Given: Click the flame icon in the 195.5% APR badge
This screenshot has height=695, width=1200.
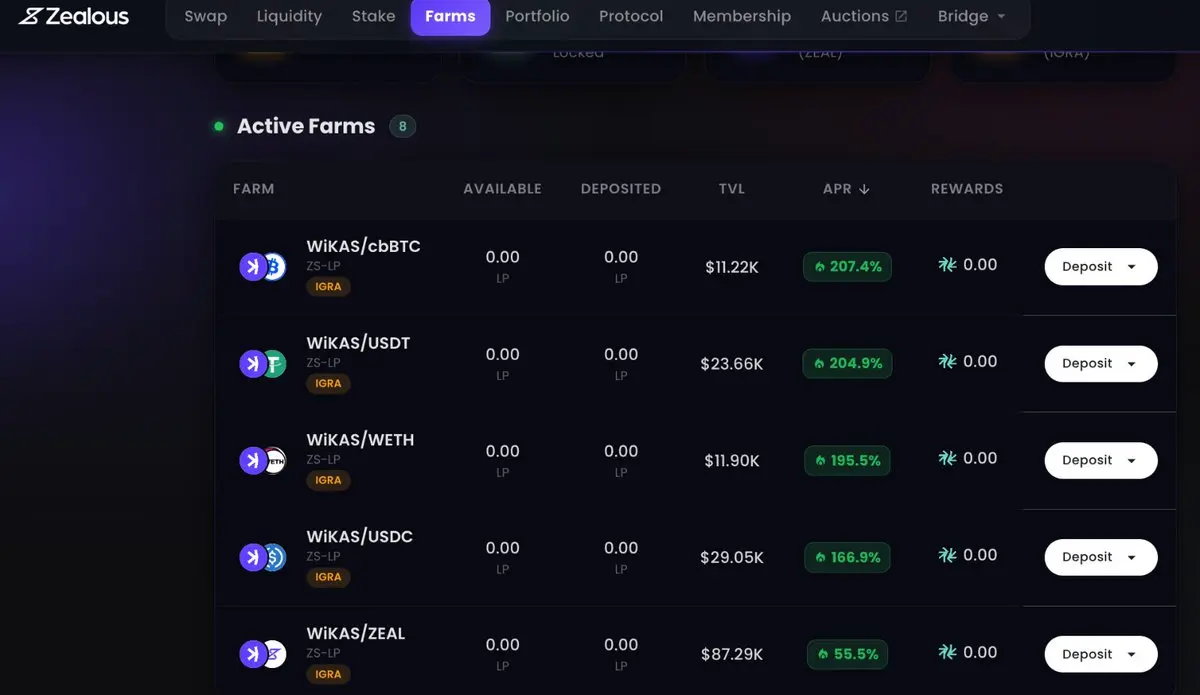Looking at the screenshot, I should (821, 461).
